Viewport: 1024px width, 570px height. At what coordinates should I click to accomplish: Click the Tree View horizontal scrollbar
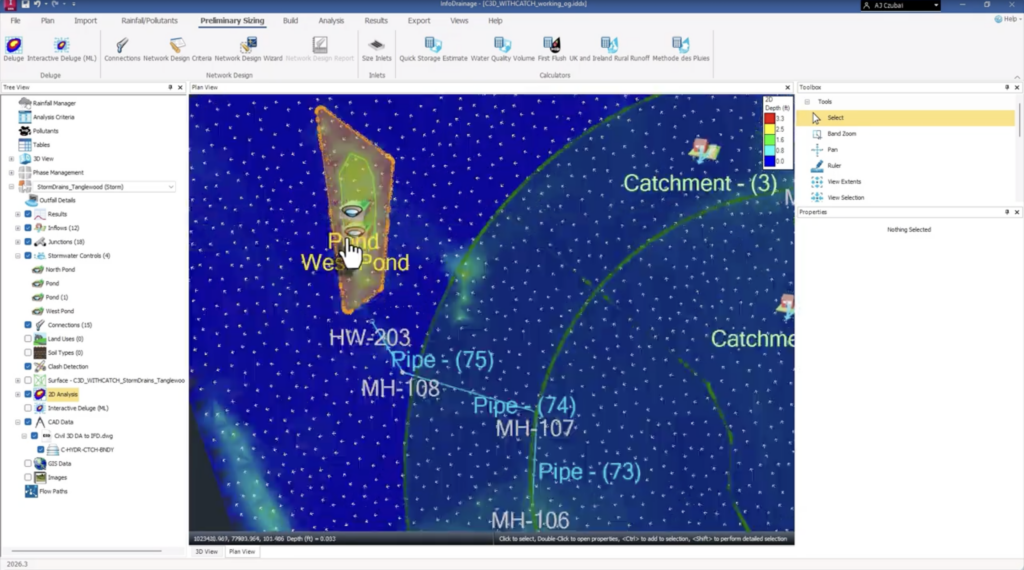point(86,551)
